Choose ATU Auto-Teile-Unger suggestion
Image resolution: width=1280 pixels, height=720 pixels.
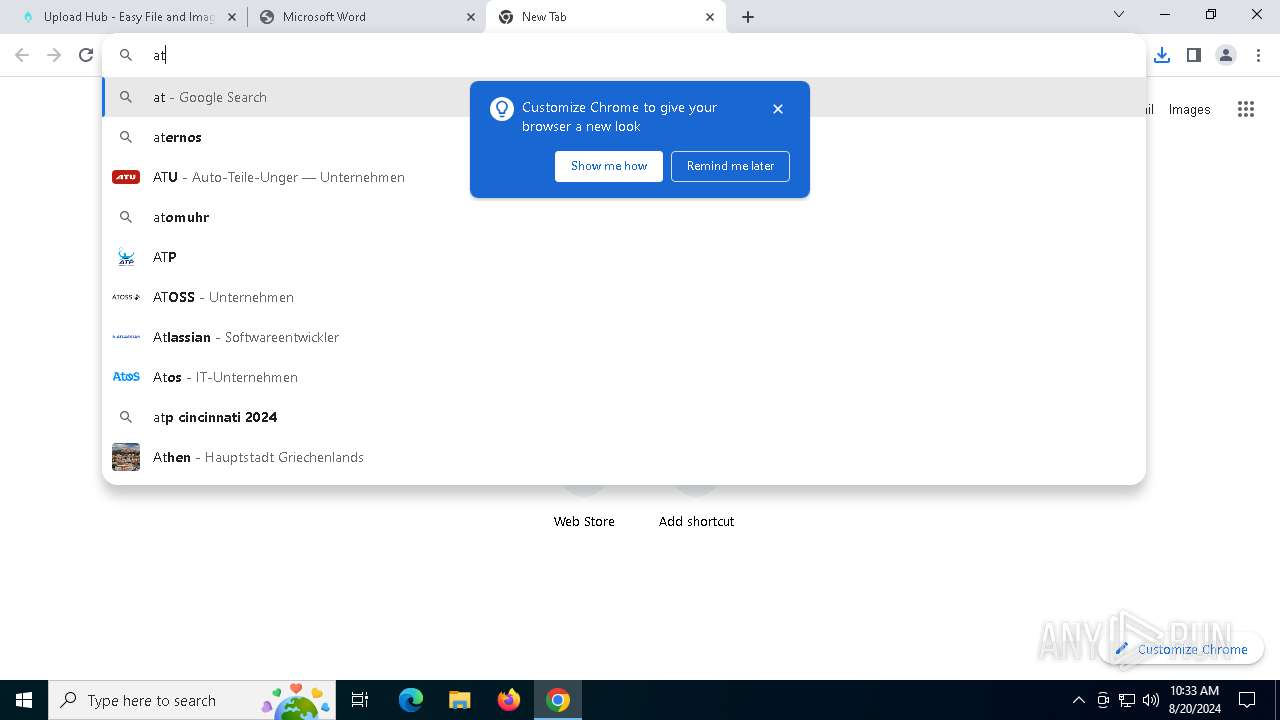(624, 177)
